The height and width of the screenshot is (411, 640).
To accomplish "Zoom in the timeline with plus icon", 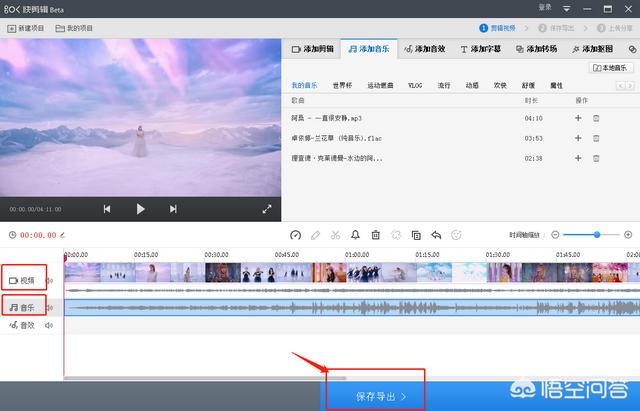I will tap(628, 235).
